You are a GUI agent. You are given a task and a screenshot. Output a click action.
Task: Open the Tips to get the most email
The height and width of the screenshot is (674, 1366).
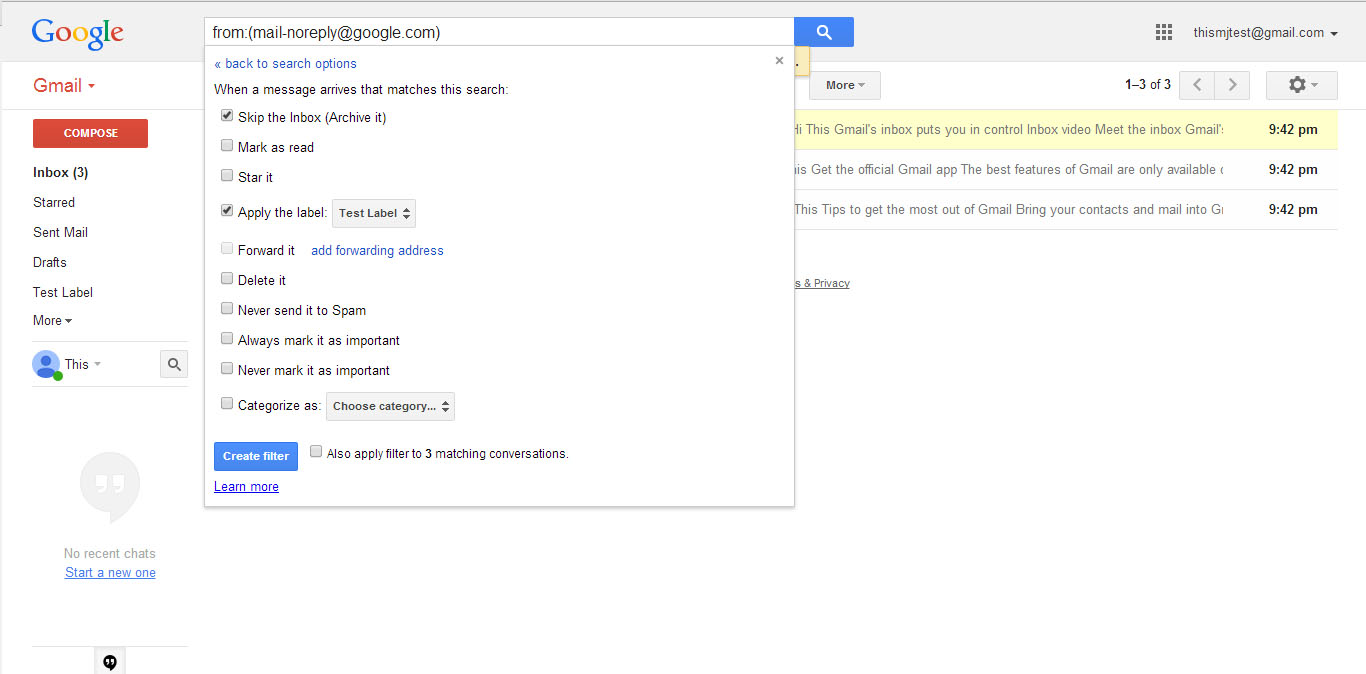[x=1066, y=209]
